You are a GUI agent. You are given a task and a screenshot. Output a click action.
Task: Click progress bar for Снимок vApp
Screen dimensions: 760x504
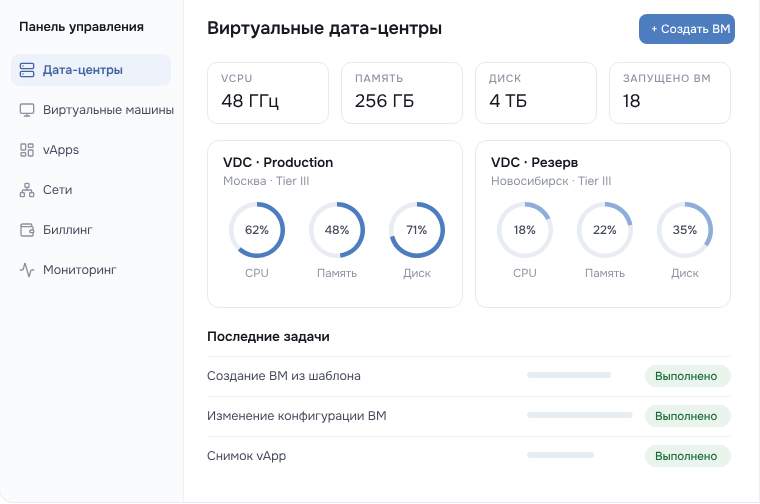coord(560,455)
